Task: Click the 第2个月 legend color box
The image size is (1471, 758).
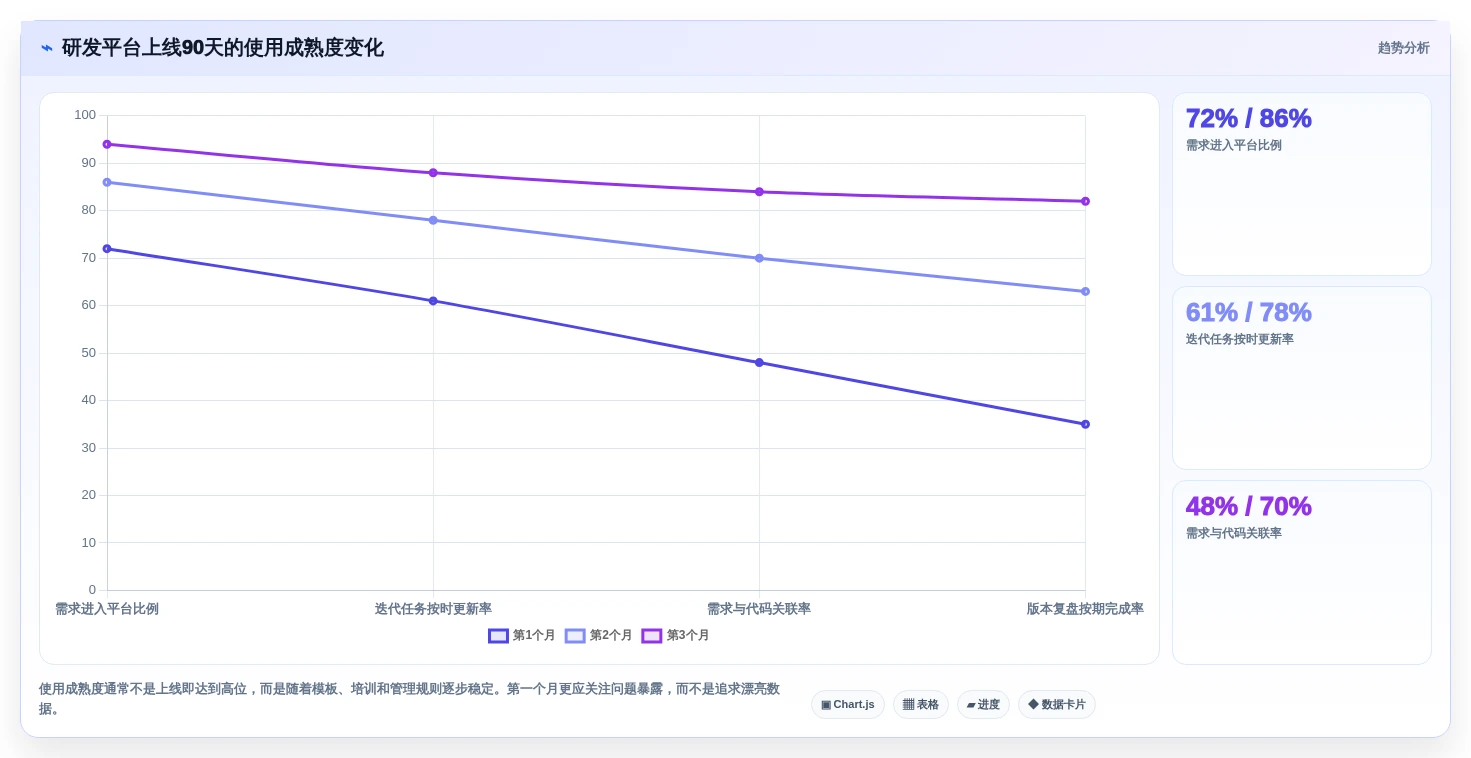Action: 575,636
